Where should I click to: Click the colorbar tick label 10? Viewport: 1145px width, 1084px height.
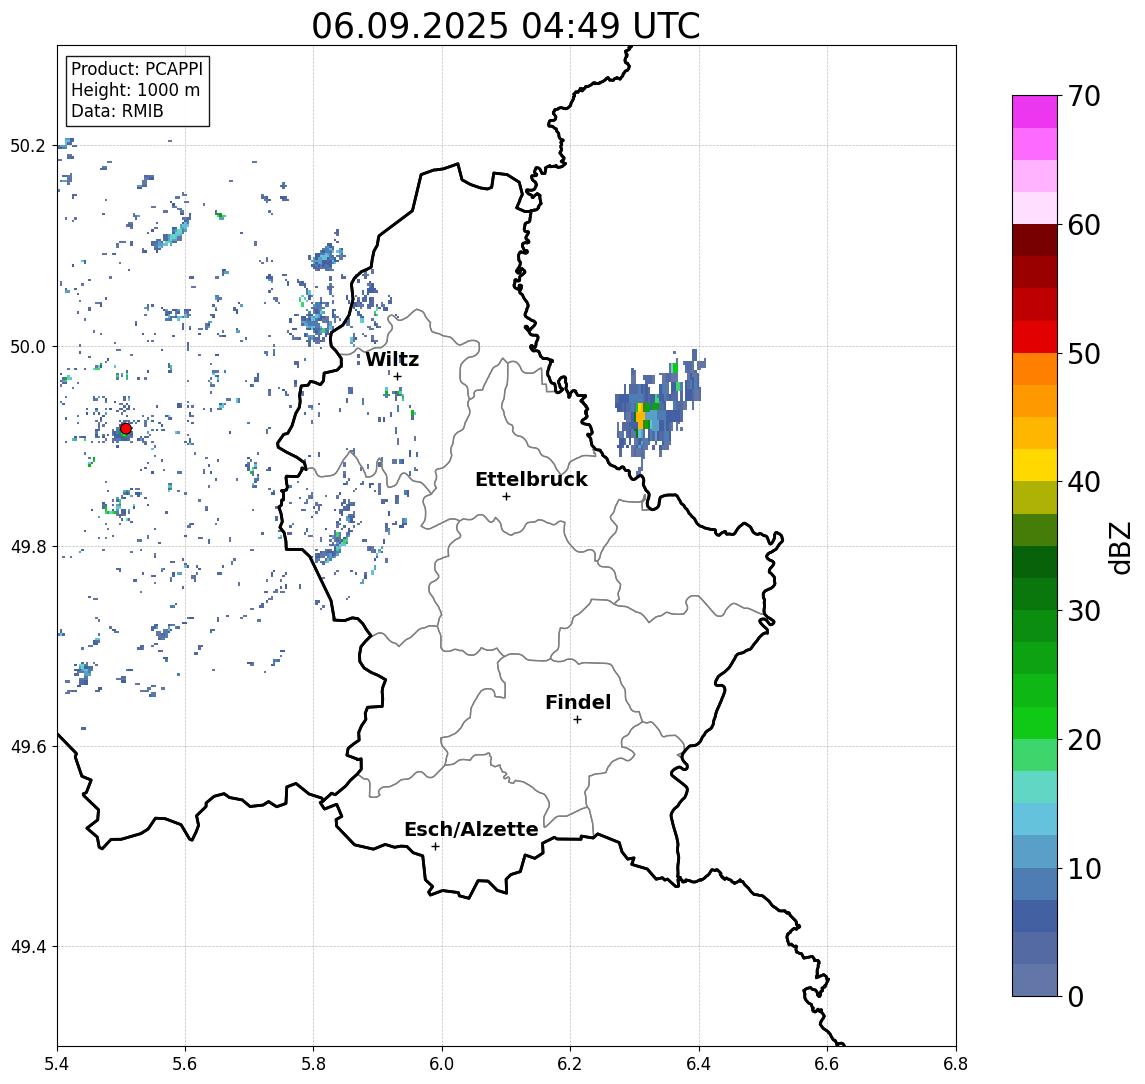coord(1084,868)
